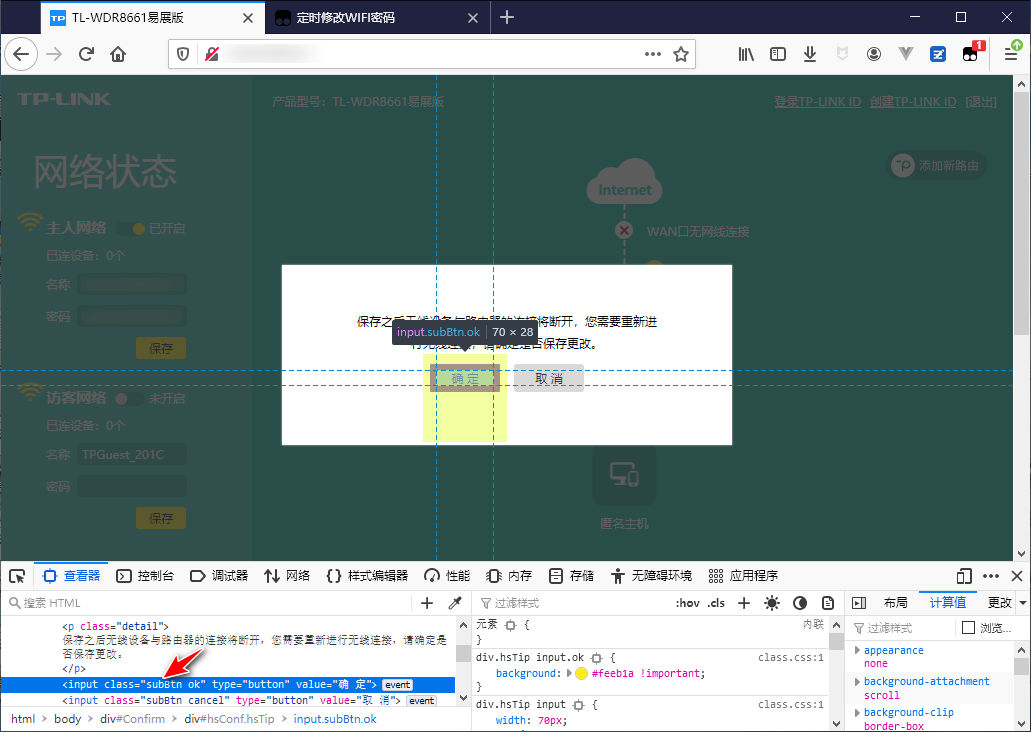Open the Tampermonkey extension icon with badge
Viewport: 1031px width, 732px height.
pyautogui.click(x=972, y=53)
